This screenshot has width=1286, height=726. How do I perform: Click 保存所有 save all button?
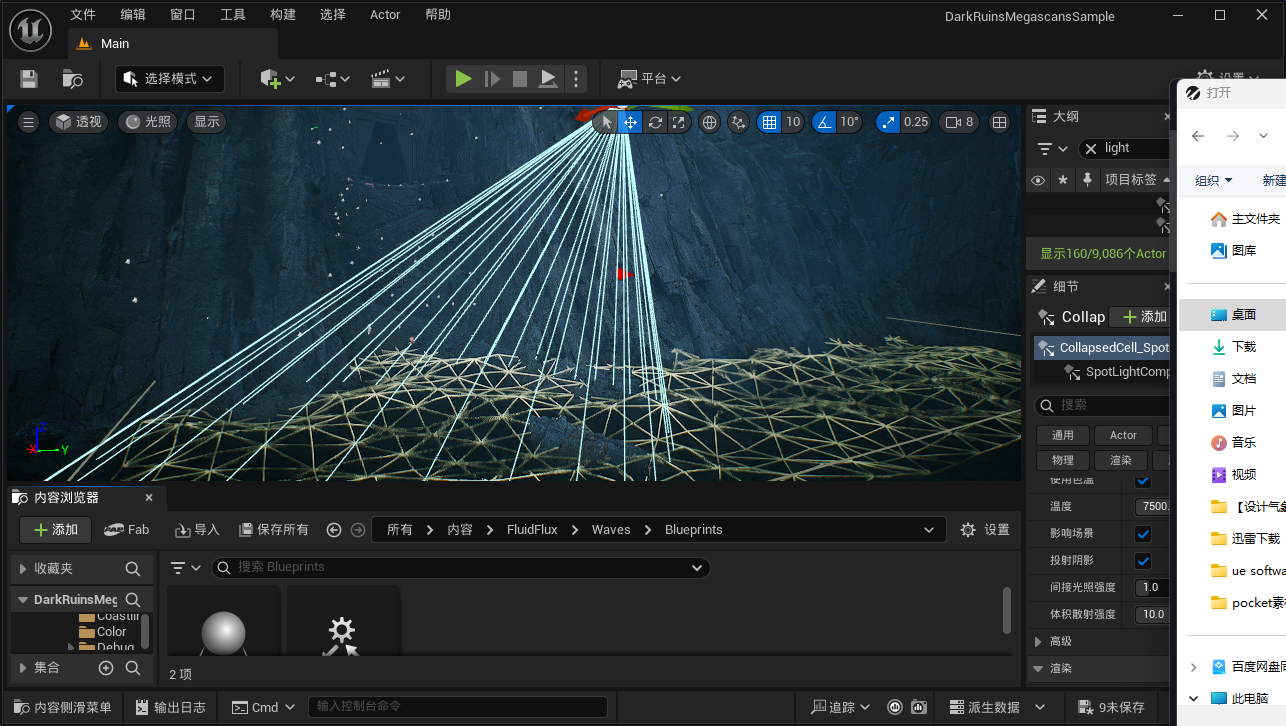[273, 530]
